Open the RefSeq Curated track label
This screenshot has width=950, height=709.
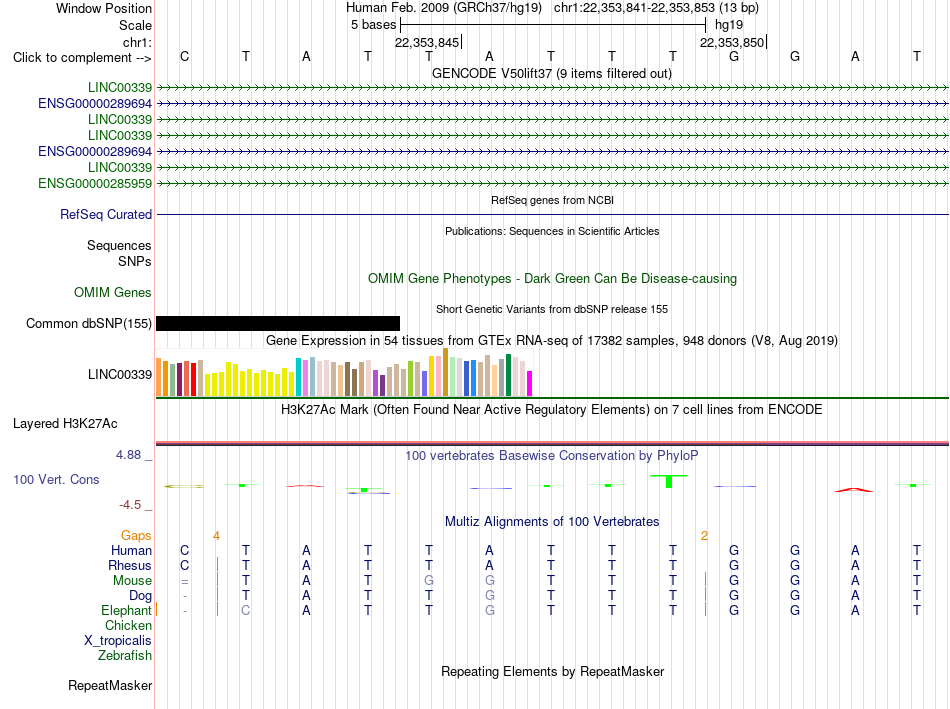106,215
